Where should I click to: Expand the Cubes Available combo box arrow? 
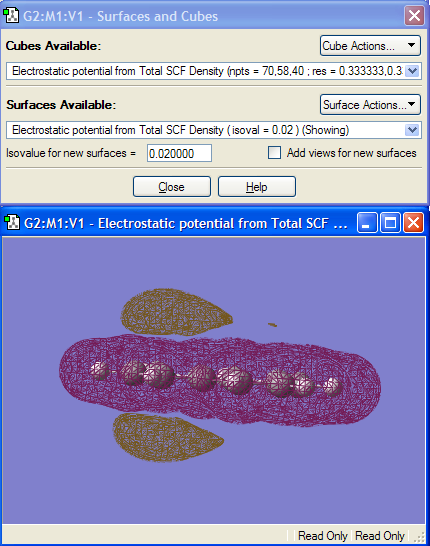click(x=413, y=71)
